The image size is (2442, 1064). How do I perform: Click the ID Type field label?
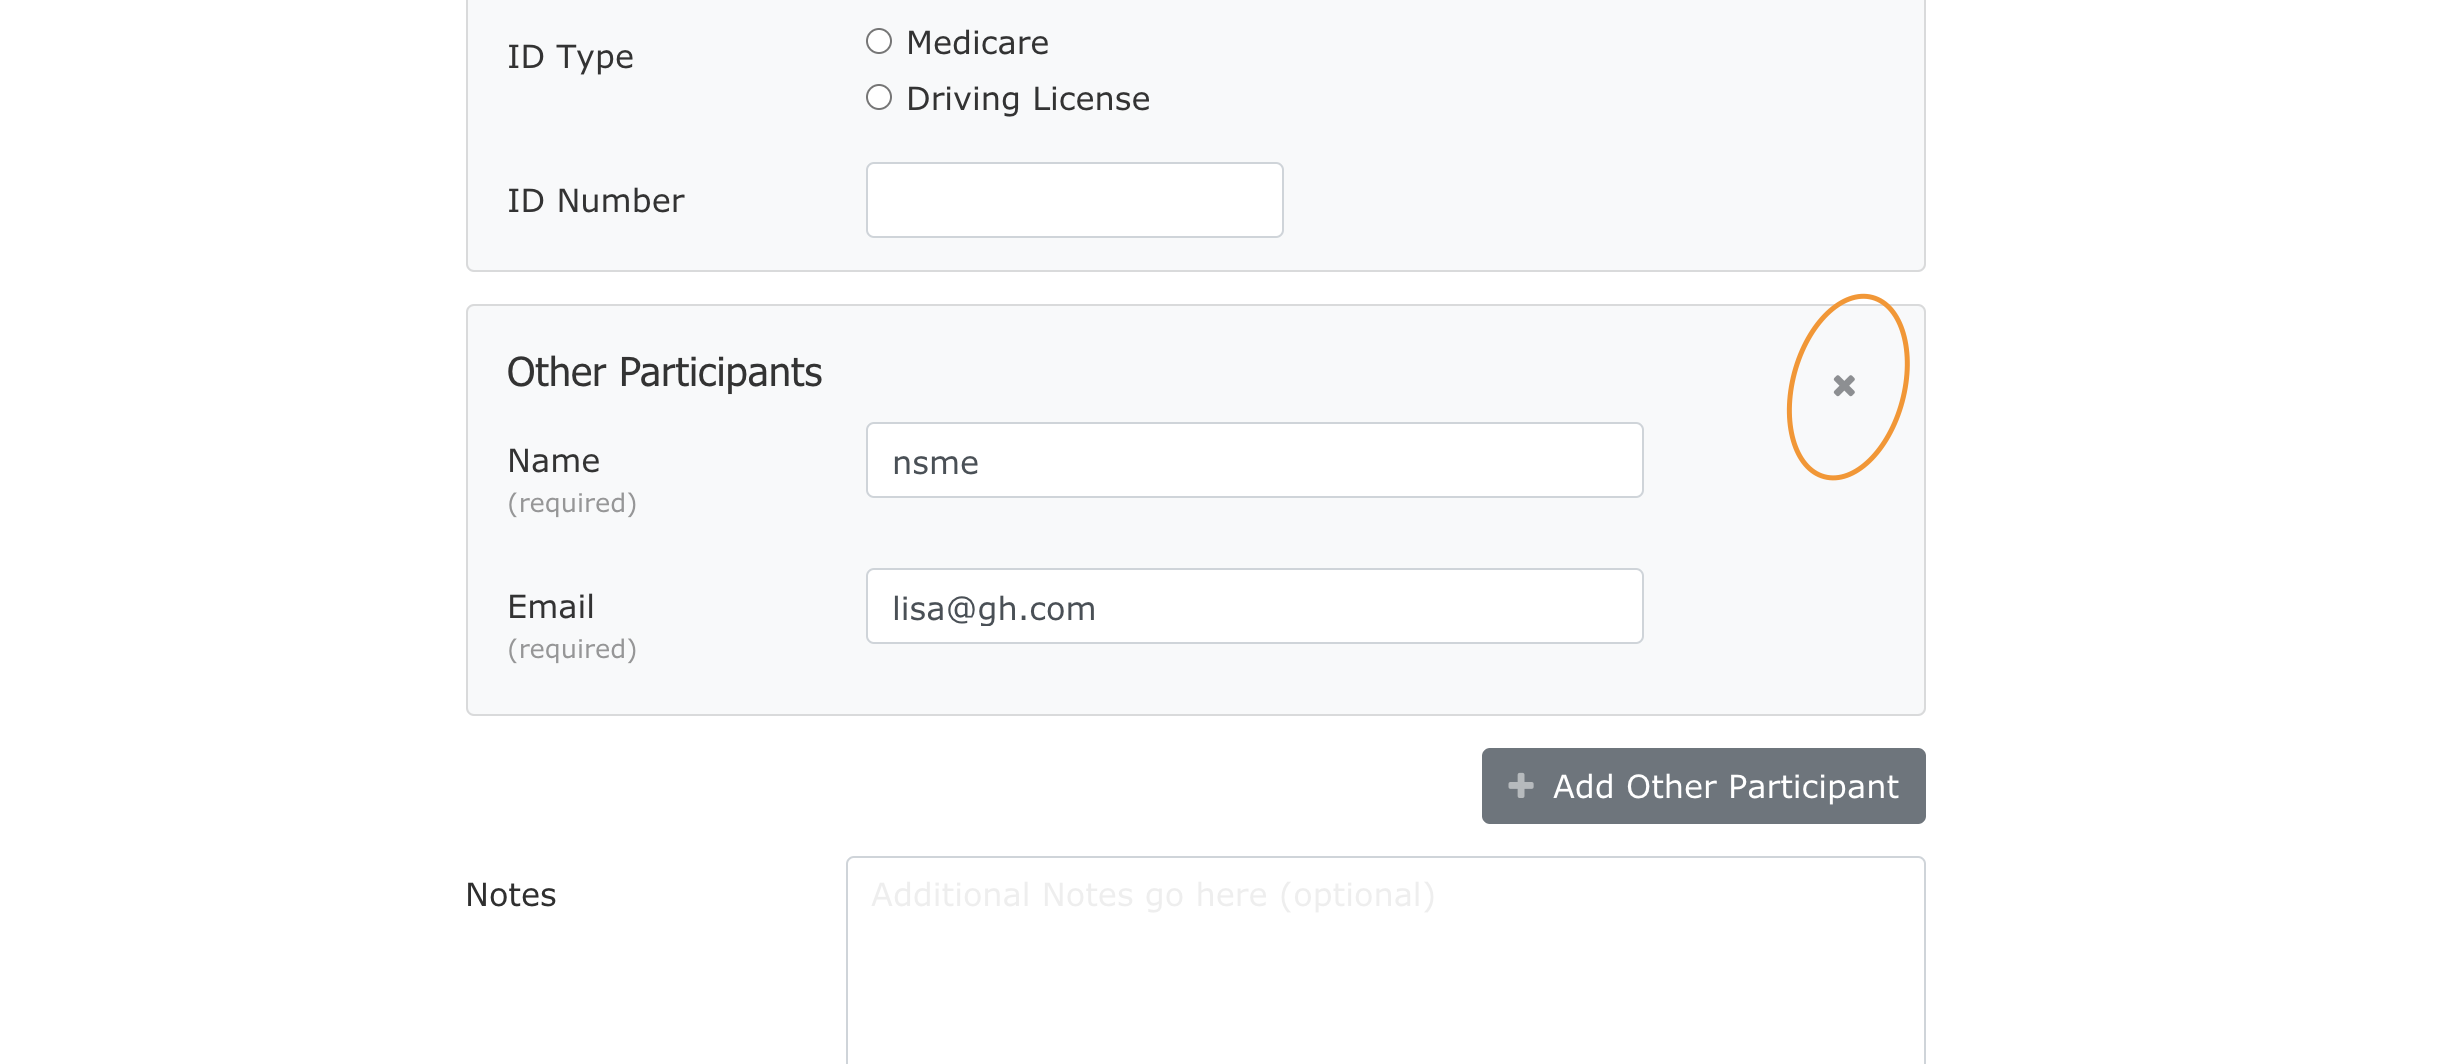coord(570,57)
